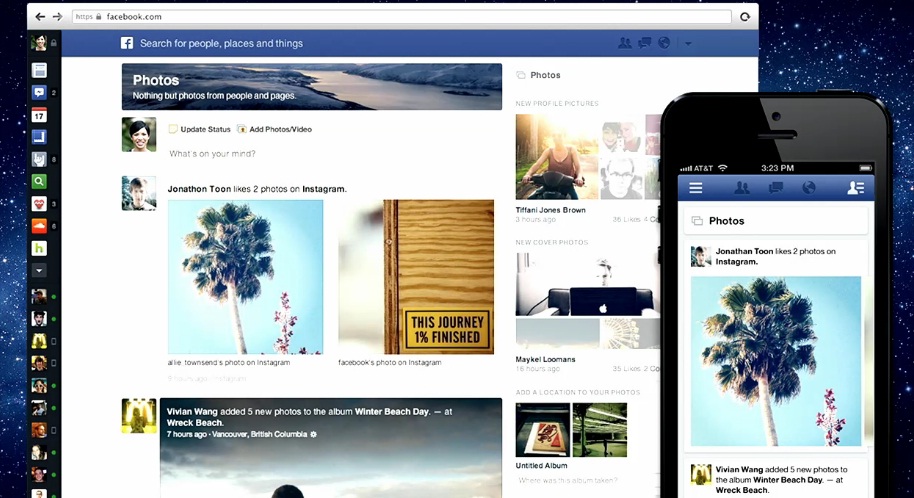Click the 'NEW PROFILE PICTURES' heading
This screenshot has height=498, width=914.
pos(557,104)
